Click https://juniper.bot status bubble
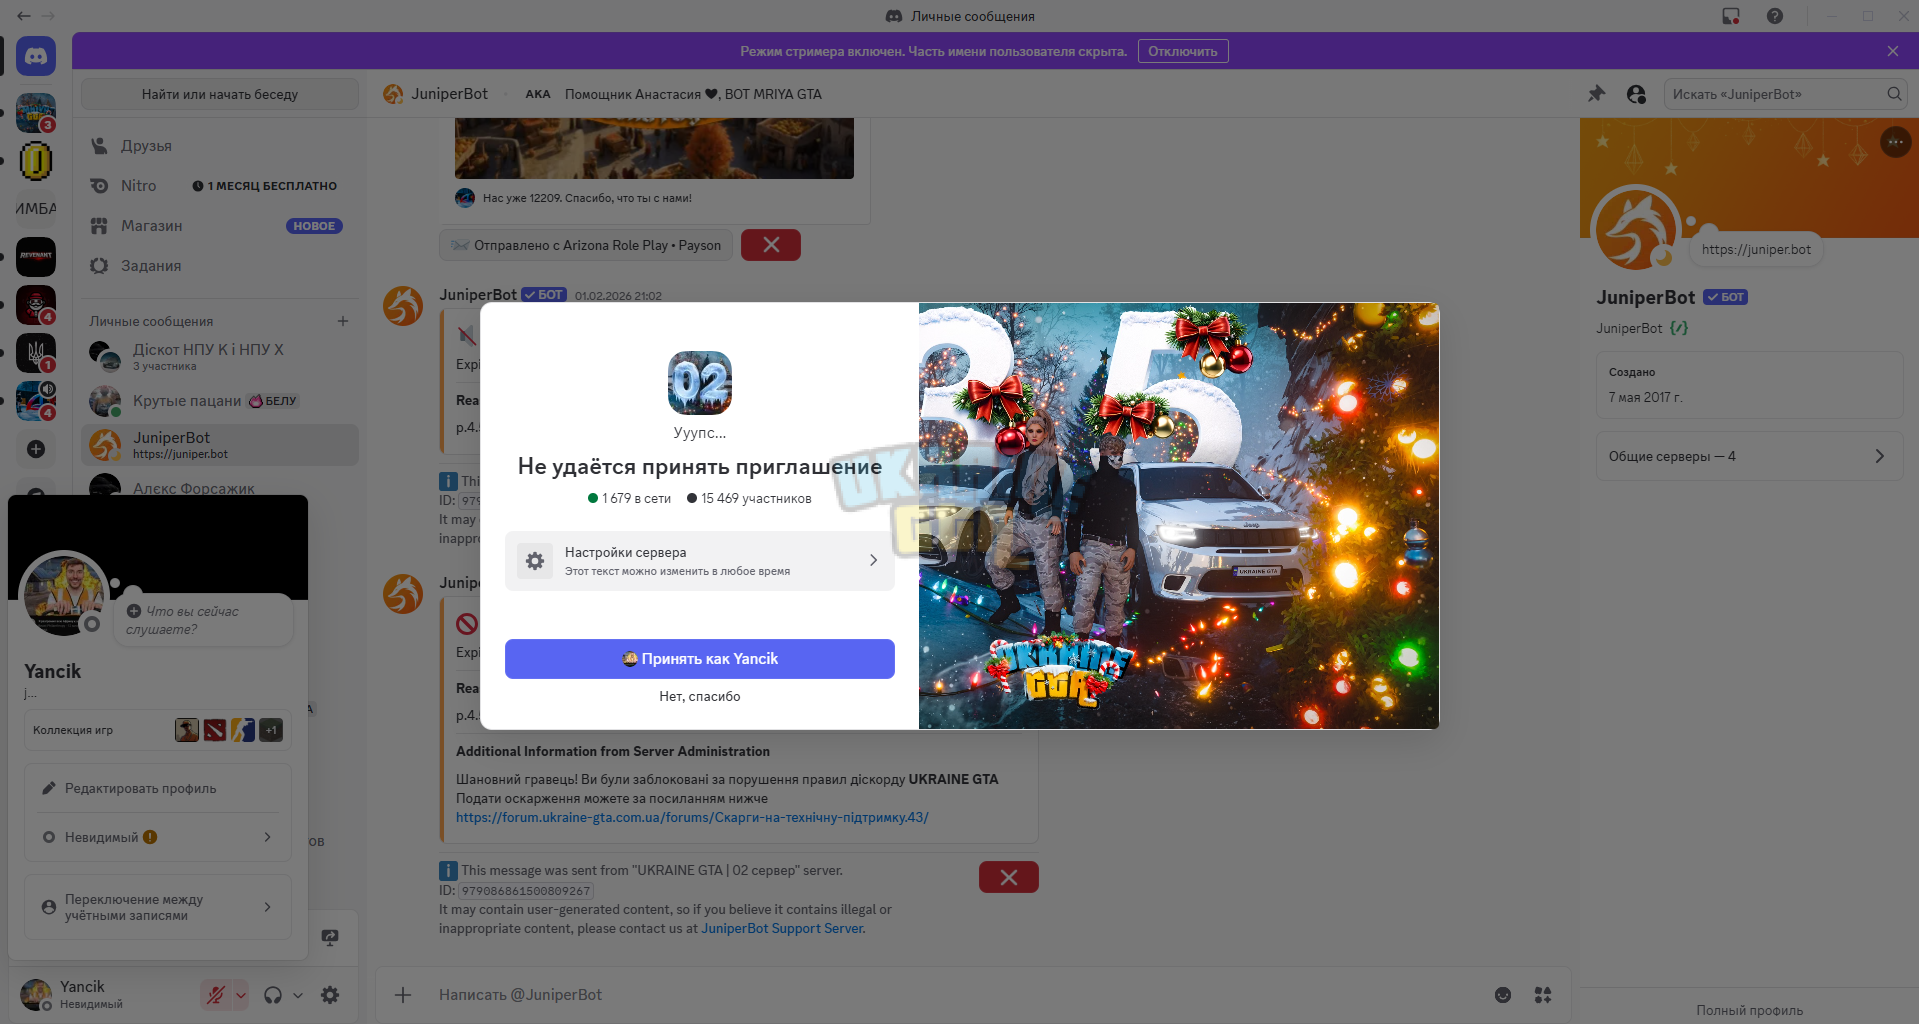 1756,249
